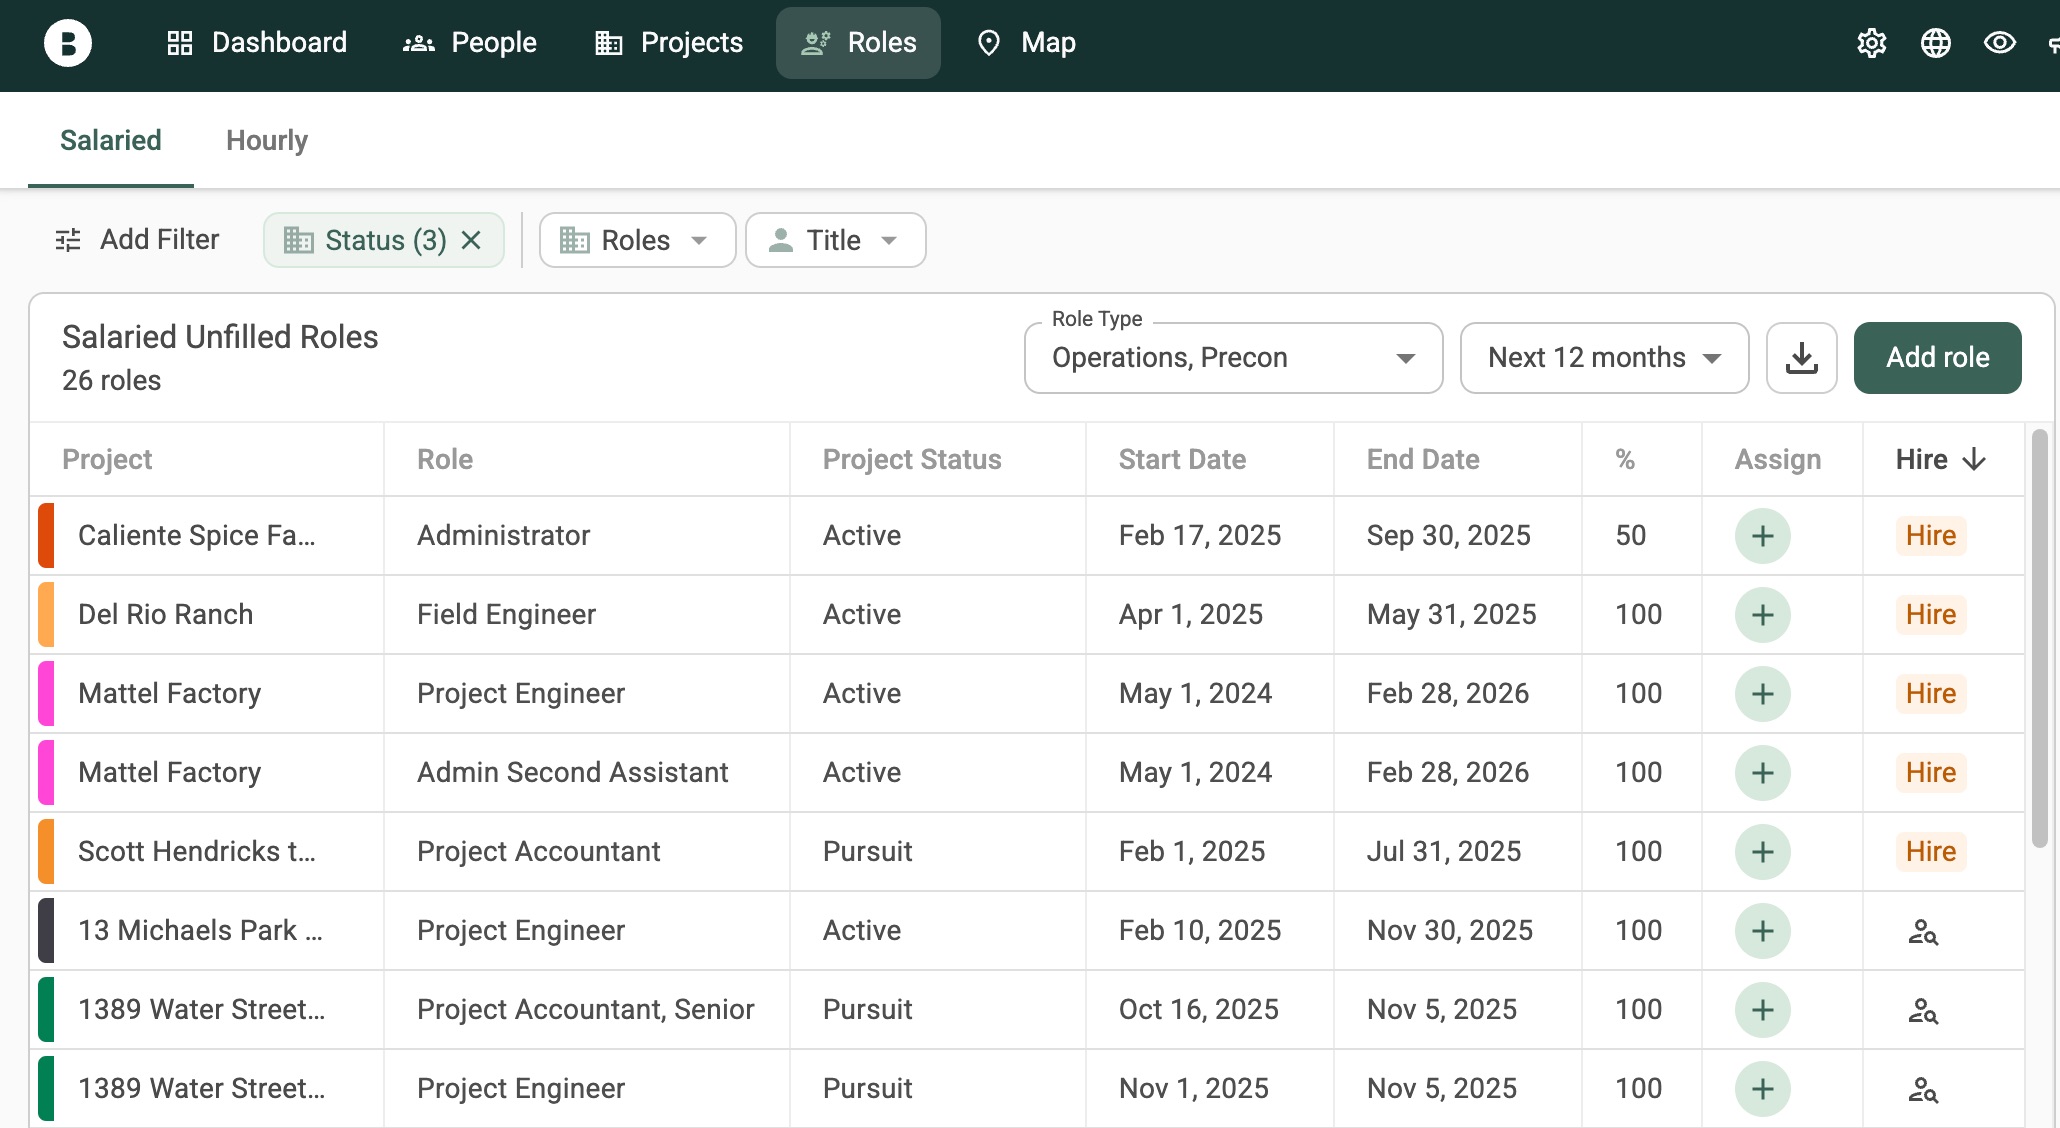Click the Caliente Spice color marker
This screenshot has height=1128, width=2060.
[46, 536]
